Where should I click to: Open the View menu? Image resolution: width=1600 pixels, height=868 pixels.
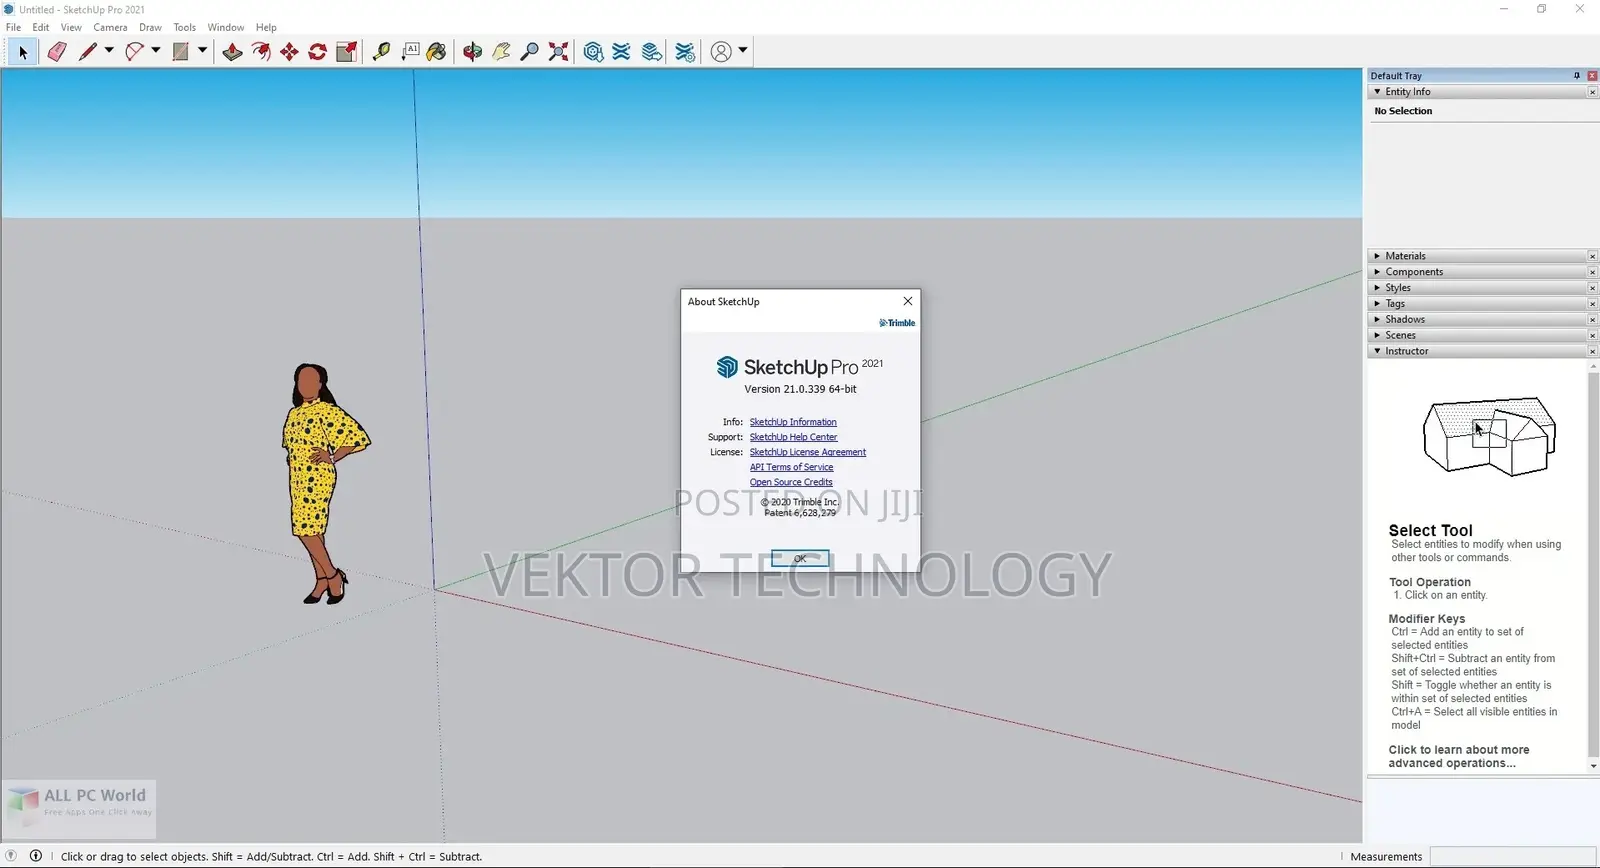[71, 27]
